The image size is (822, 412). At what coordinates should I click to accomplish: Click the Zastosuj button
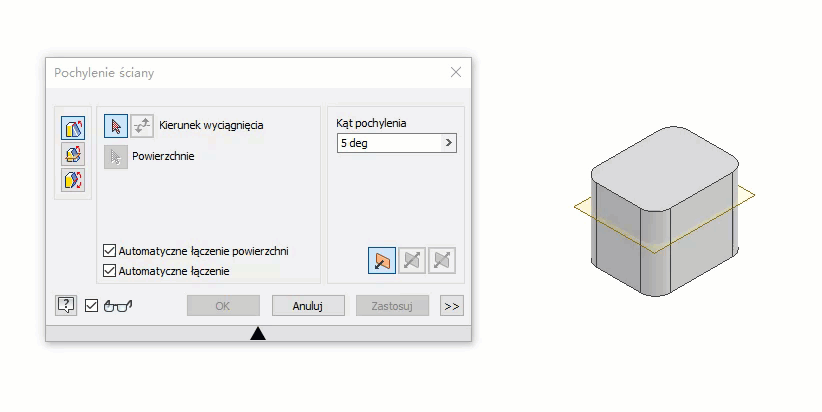click(392, 306)
